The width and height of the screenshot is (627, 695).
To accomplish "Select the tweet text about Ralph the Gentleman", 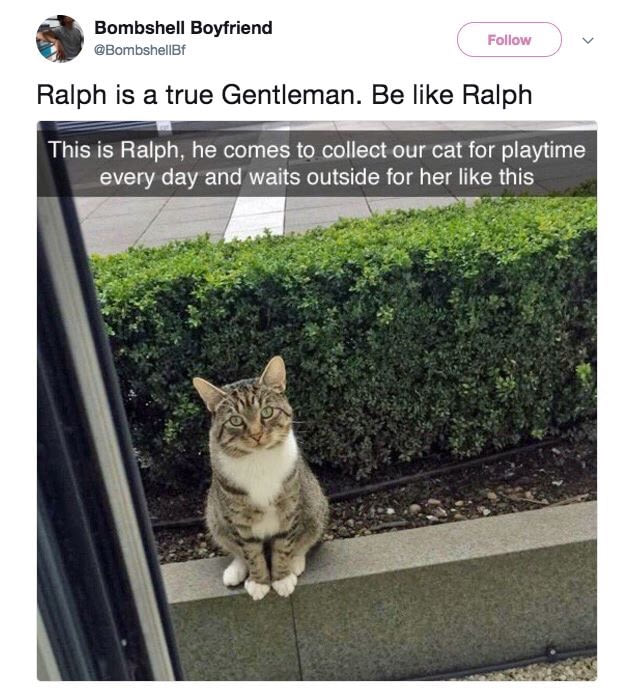I will click(284, 95).
